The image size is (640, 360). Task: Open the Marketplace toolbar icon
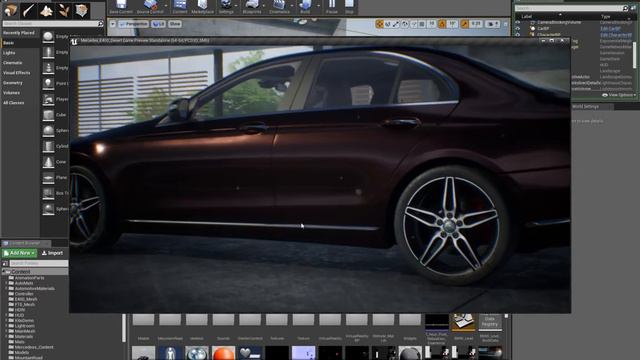click(202, 7)
